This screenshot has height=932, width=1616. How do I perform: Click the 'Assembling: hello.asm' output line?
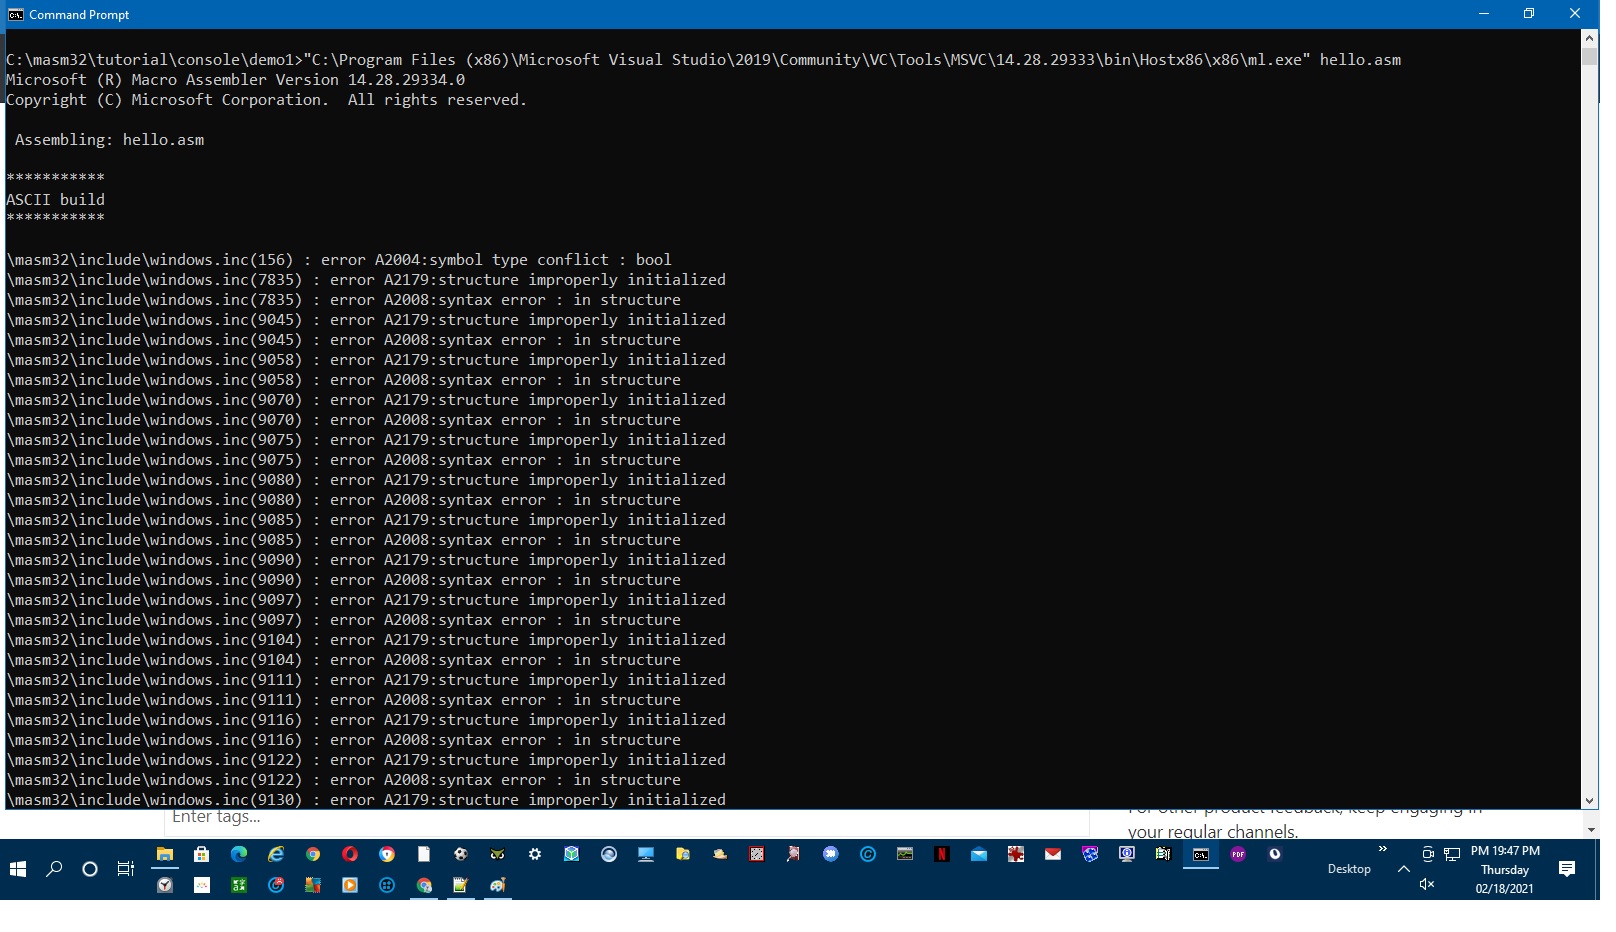(x=109, y=140)
